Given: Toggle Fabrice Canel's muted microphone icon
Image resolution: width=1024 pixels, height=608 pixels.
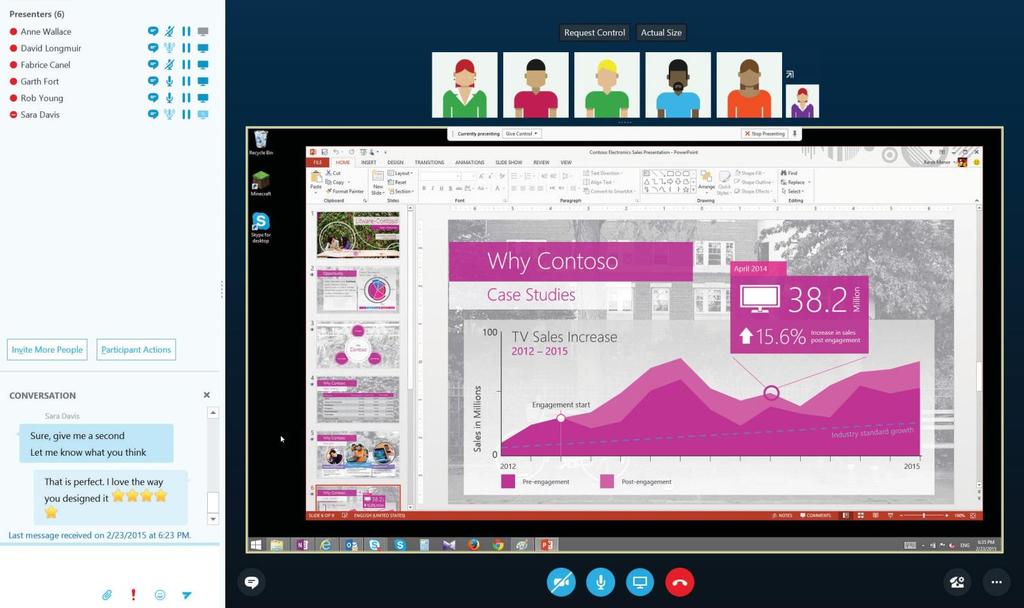Looking at the screenshot, I should [x=169, y=65].
